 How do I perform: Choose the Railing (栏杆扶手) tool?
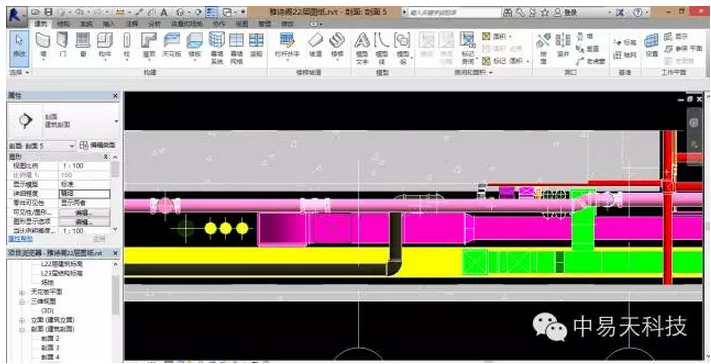tap(287, 47)
